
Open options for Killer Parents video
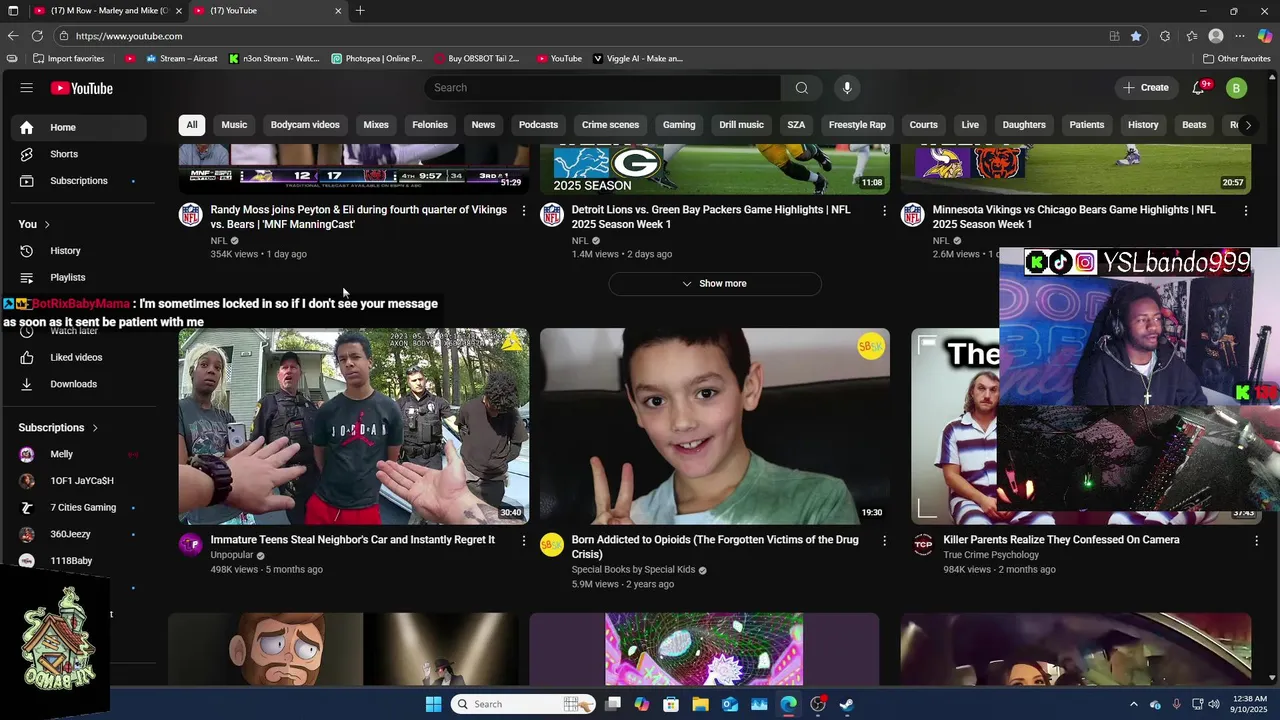[1256, 540]
